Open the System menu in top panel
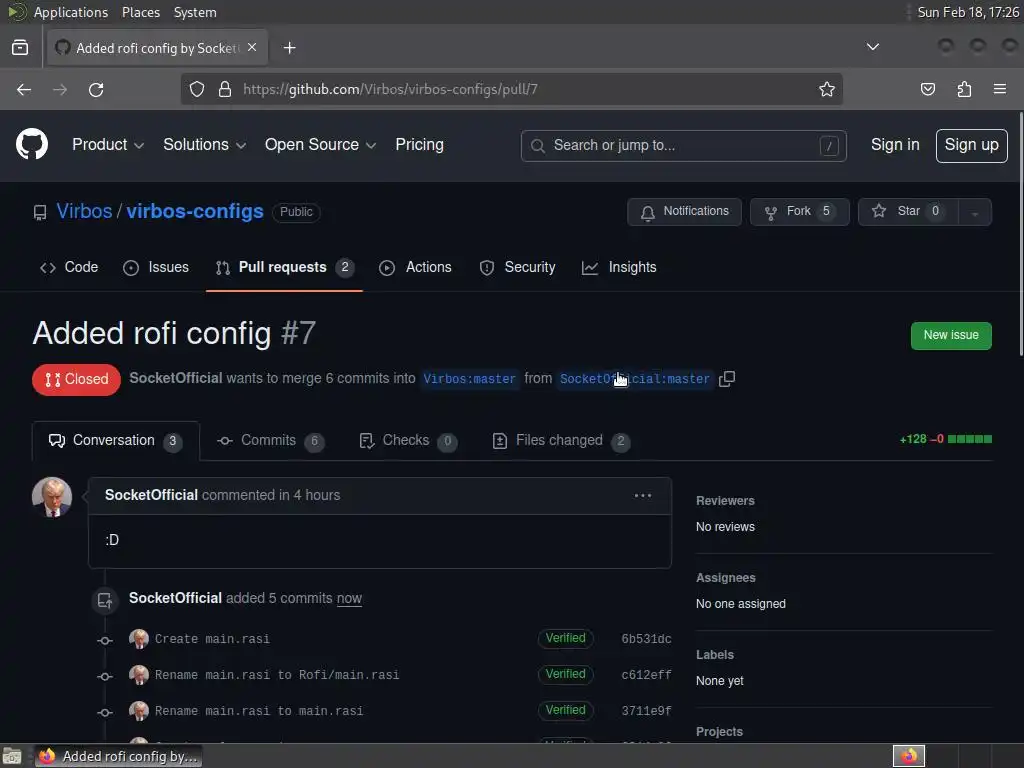This screenshot has width=1024, height=768. pyautogui.click(x=195, y=12)
